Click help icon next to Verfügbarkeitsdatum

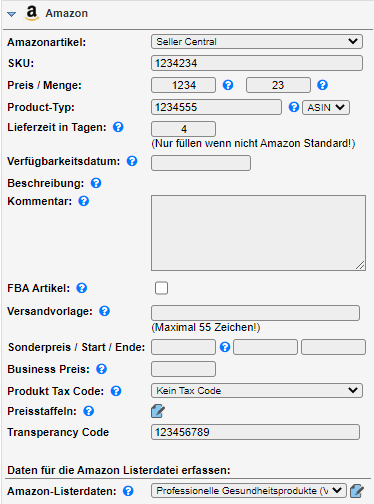point(132,161)
